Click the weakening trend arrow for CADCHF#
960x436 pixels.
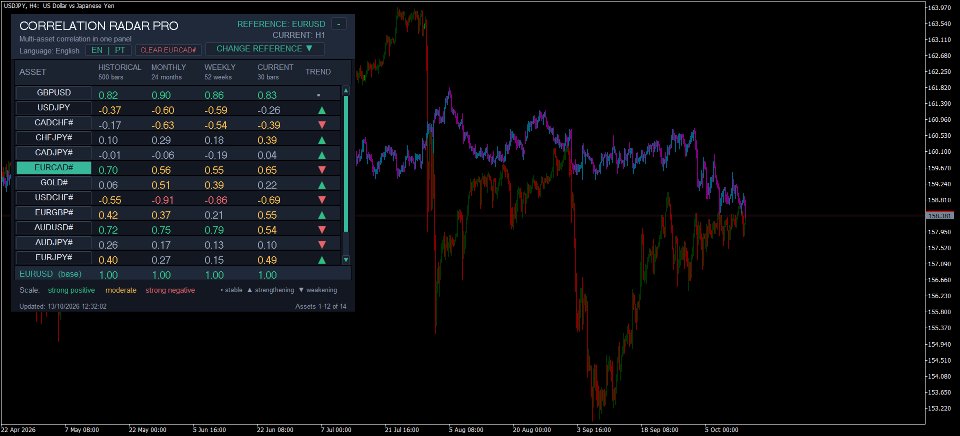click(x=322, y=126)
